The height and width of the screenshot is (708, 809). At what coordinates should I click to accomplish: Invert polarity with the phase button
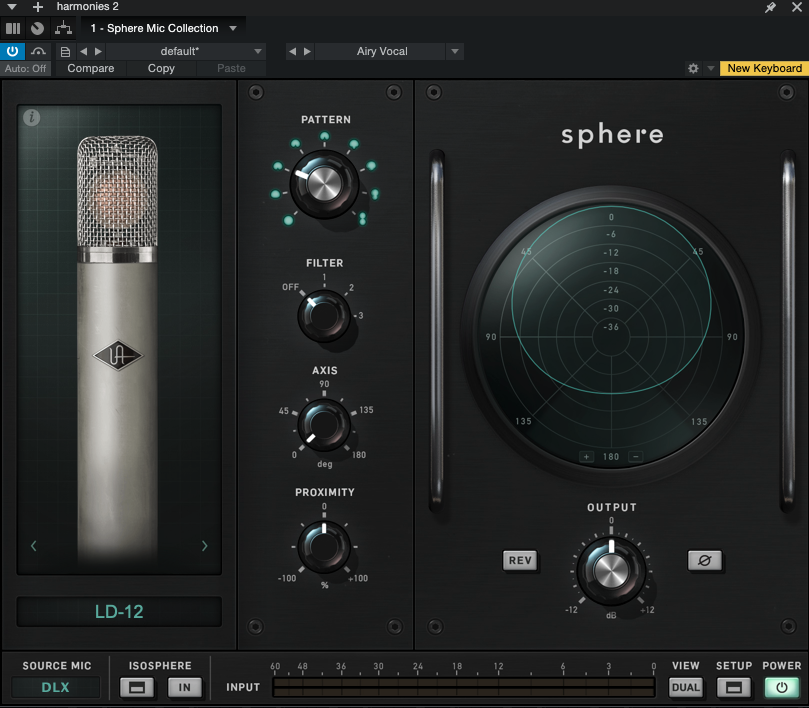point(705,560)
